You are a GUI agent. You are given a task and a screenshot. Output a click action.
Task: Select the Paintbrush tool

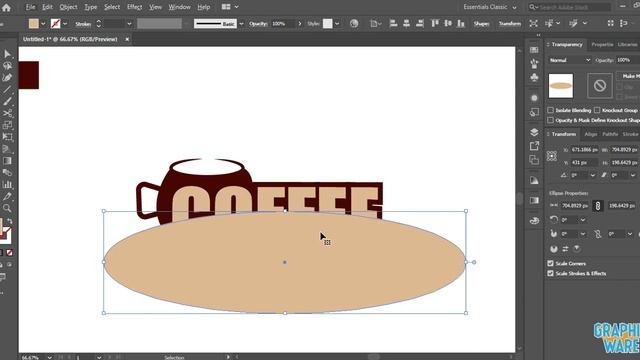(7, 101)
